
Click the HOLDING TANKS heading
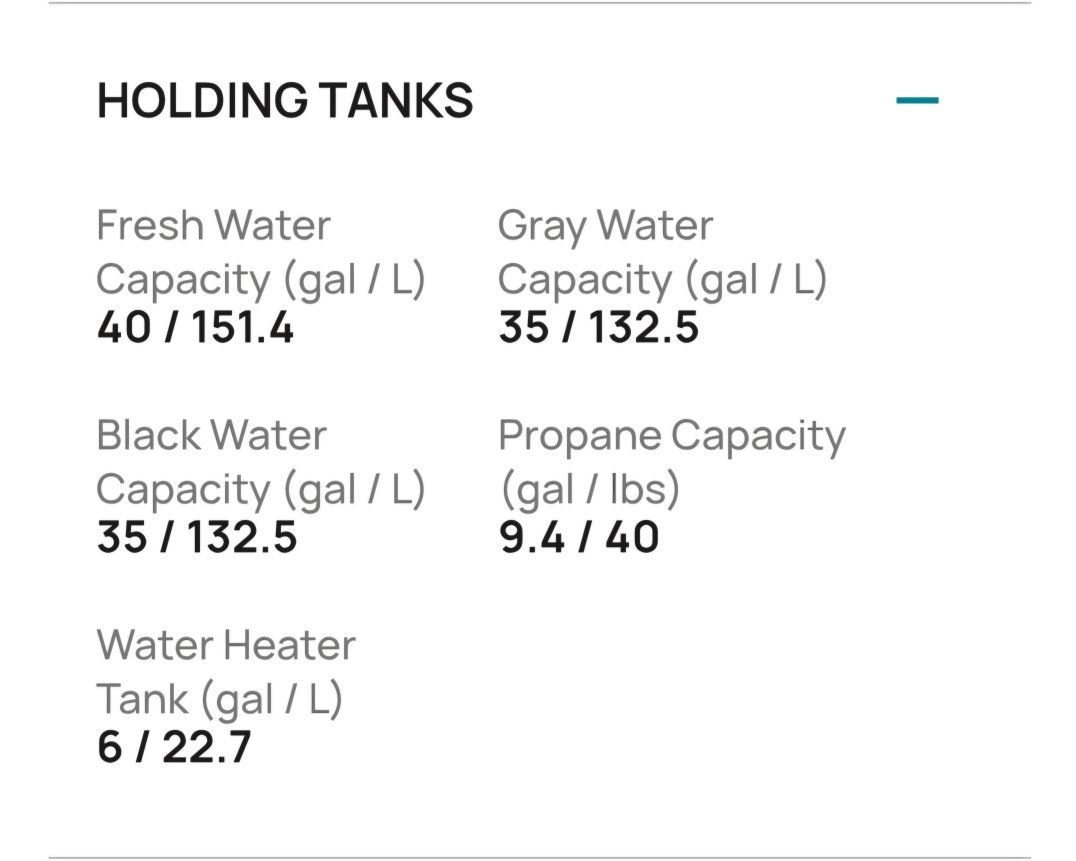[285, 101]
